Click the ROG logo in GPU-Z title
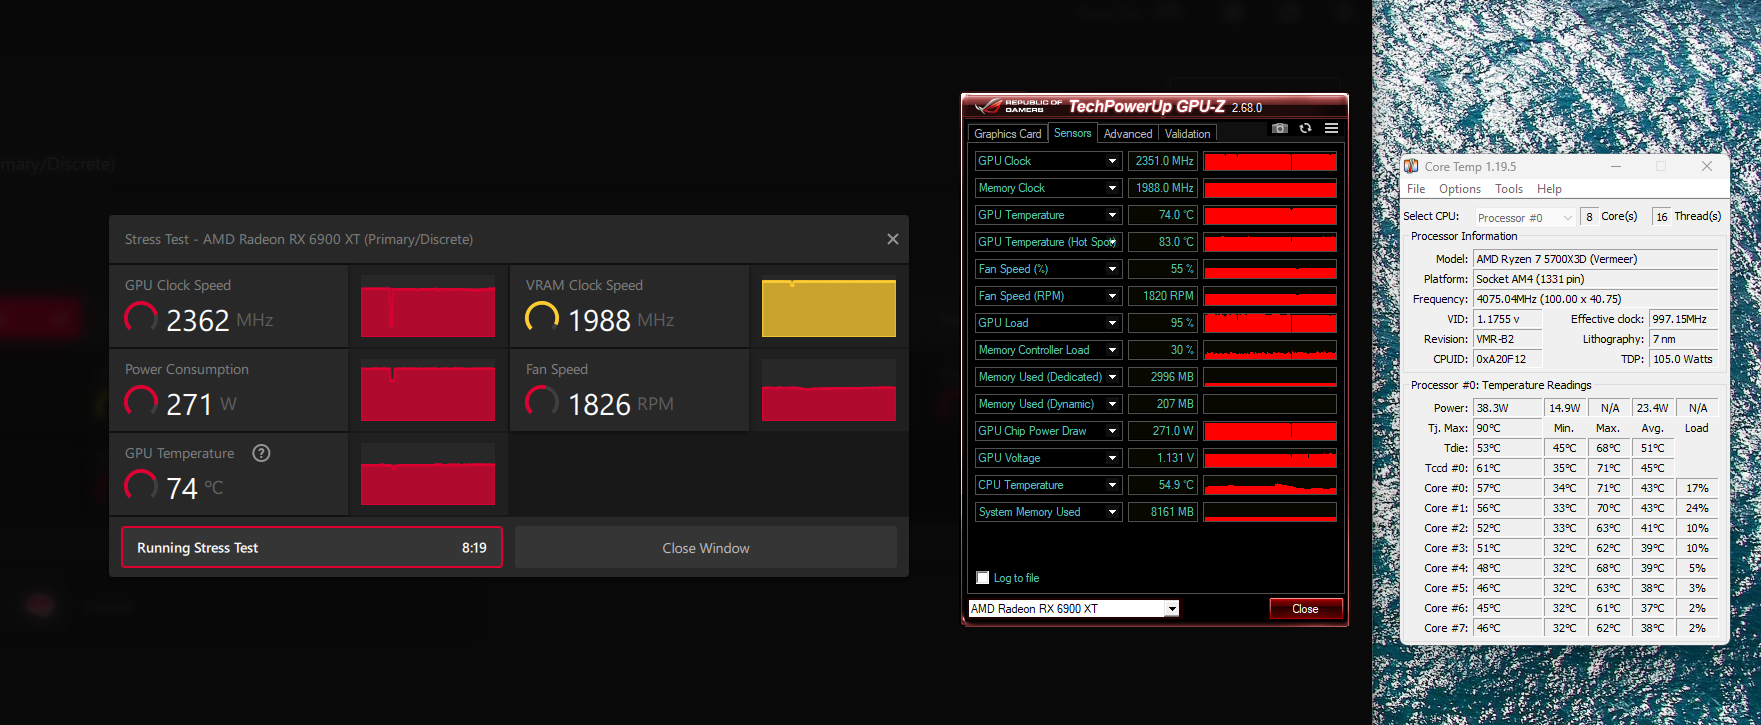1761x725 pixels. point(990,106)
